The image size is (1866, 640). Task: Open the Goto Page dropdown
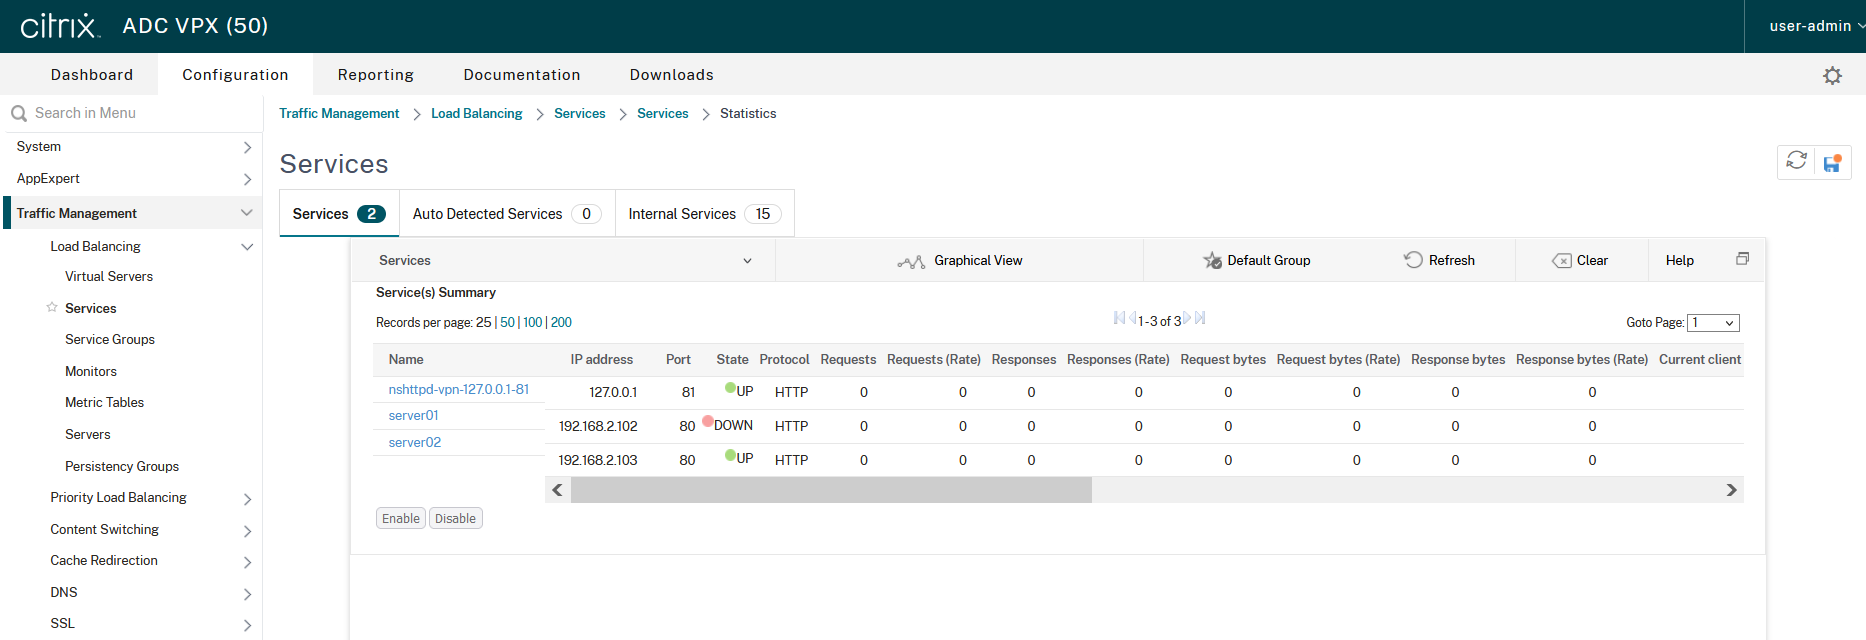pyautogui.click(x=1713, y=323)
